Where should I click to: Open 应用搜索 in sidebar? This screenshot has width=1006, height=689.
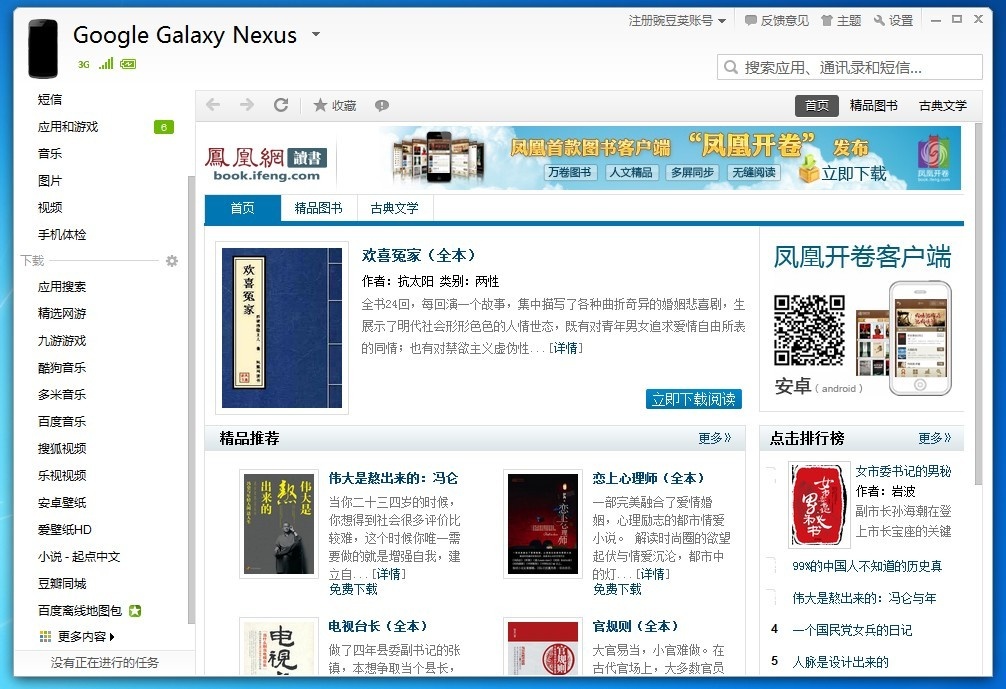[x=62, y=287]
